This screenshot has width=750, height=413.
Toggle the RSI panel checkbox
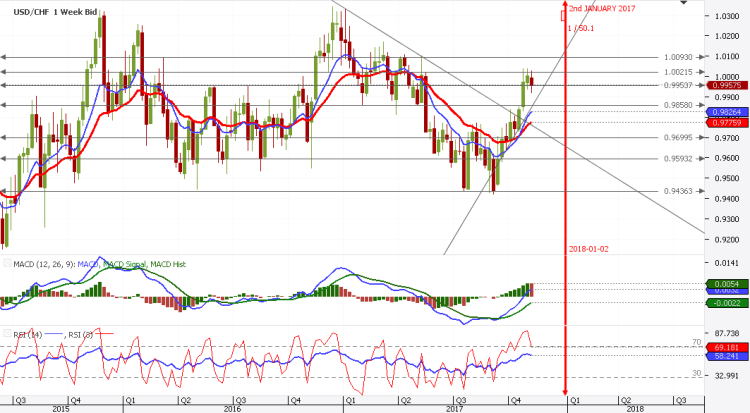pyautogui.click(x=8, y=333)
